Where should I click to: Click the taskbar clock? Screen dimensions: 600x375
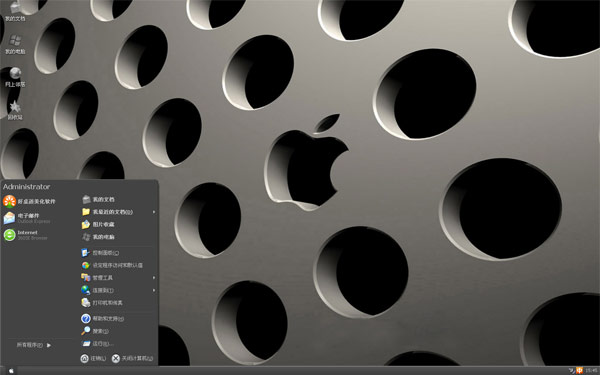pyautogui.click(x=592, y=370)
